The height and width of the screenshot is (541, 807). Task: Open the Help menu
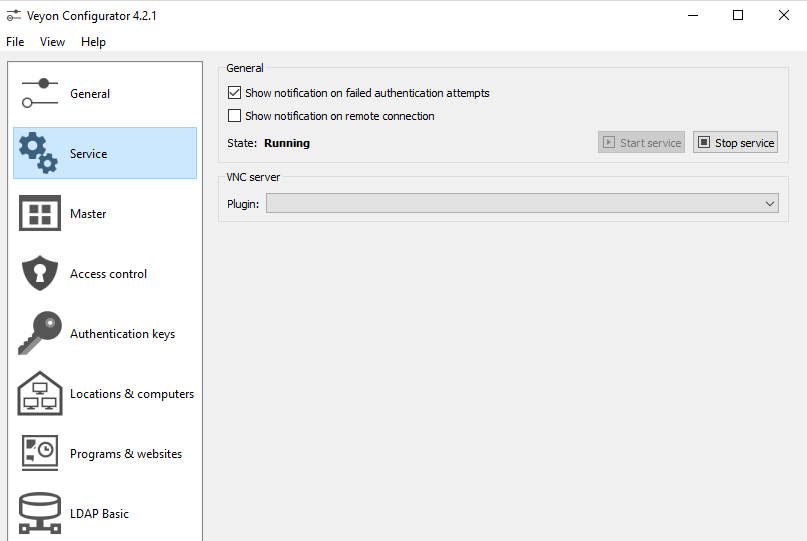point(93,42)
